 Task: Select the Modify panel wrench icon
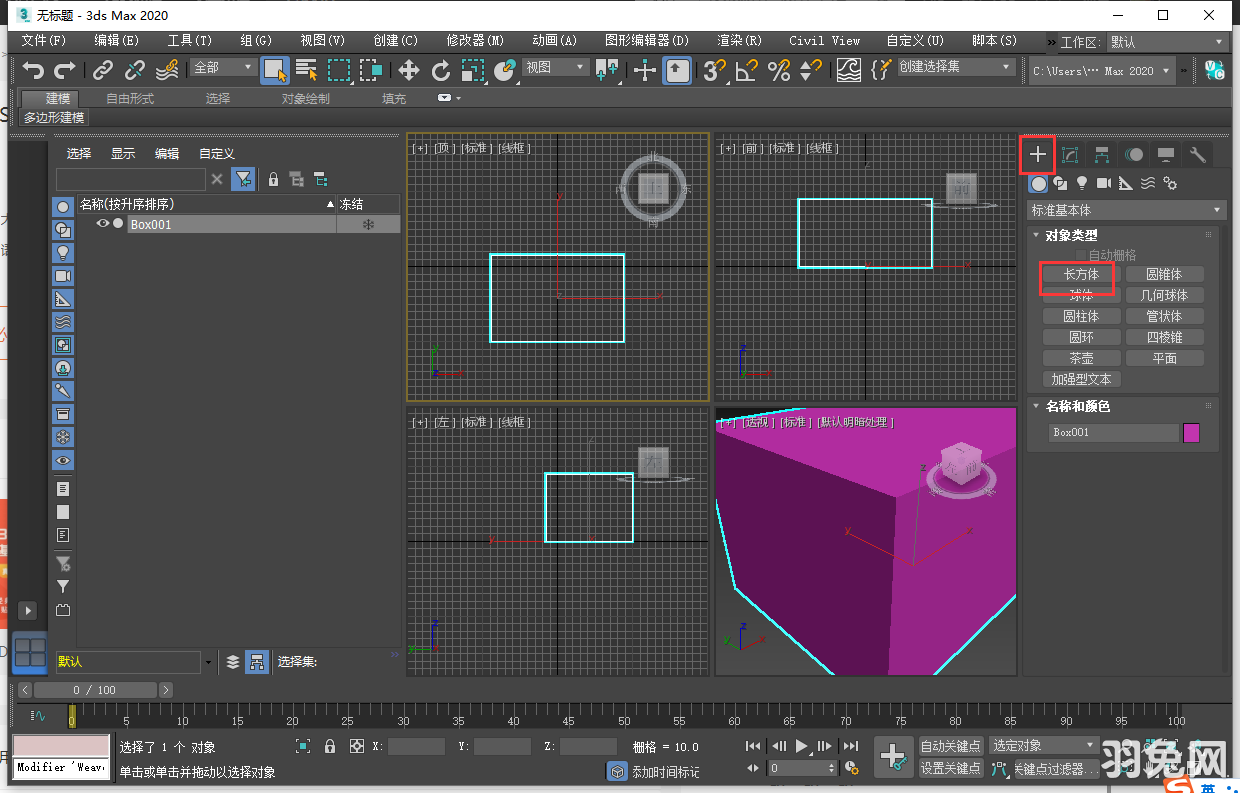point(1196,155)
